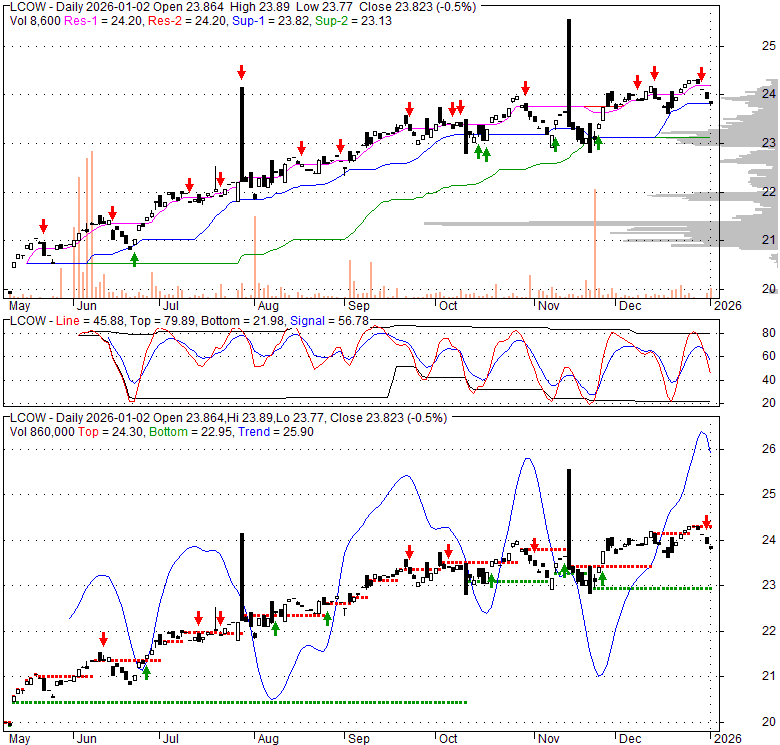This screenshot has width=780, height=745.
Task: Click the red arrow in early June on the bottom chart
Action: coord(103,639)
